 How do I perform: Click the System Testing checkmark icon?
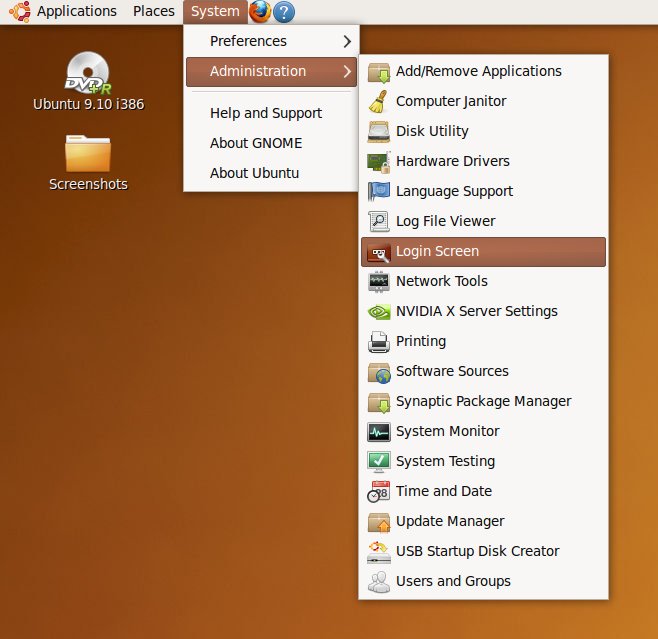click(x=379, y=462)
